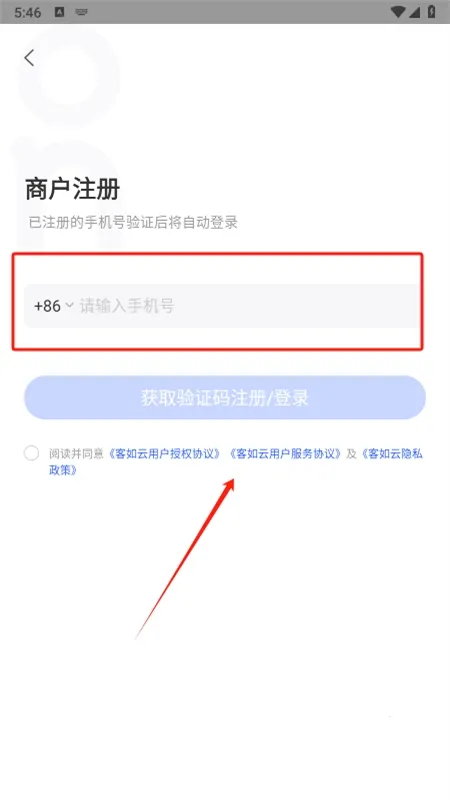Tap the 商户注册 page heading
The image size is (450, 800).
coord(72,189)
